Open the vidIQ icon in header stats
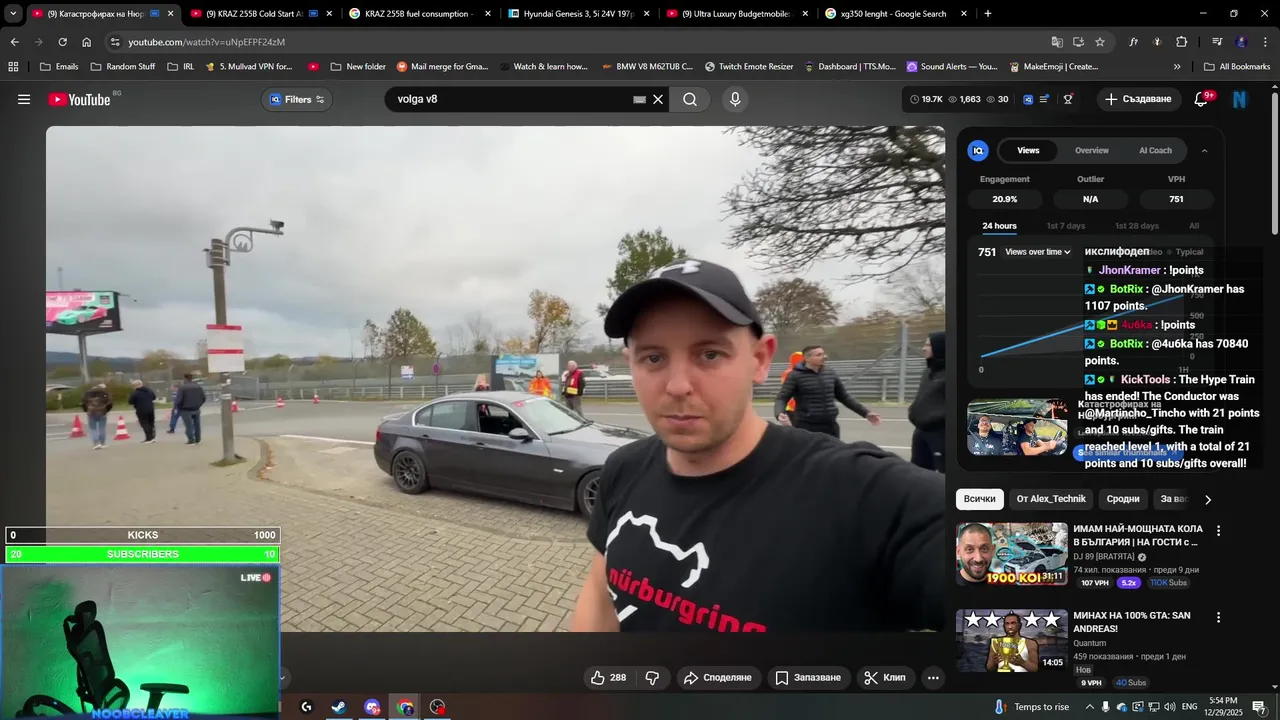 pyautogui.click(x=1027, y=99)
